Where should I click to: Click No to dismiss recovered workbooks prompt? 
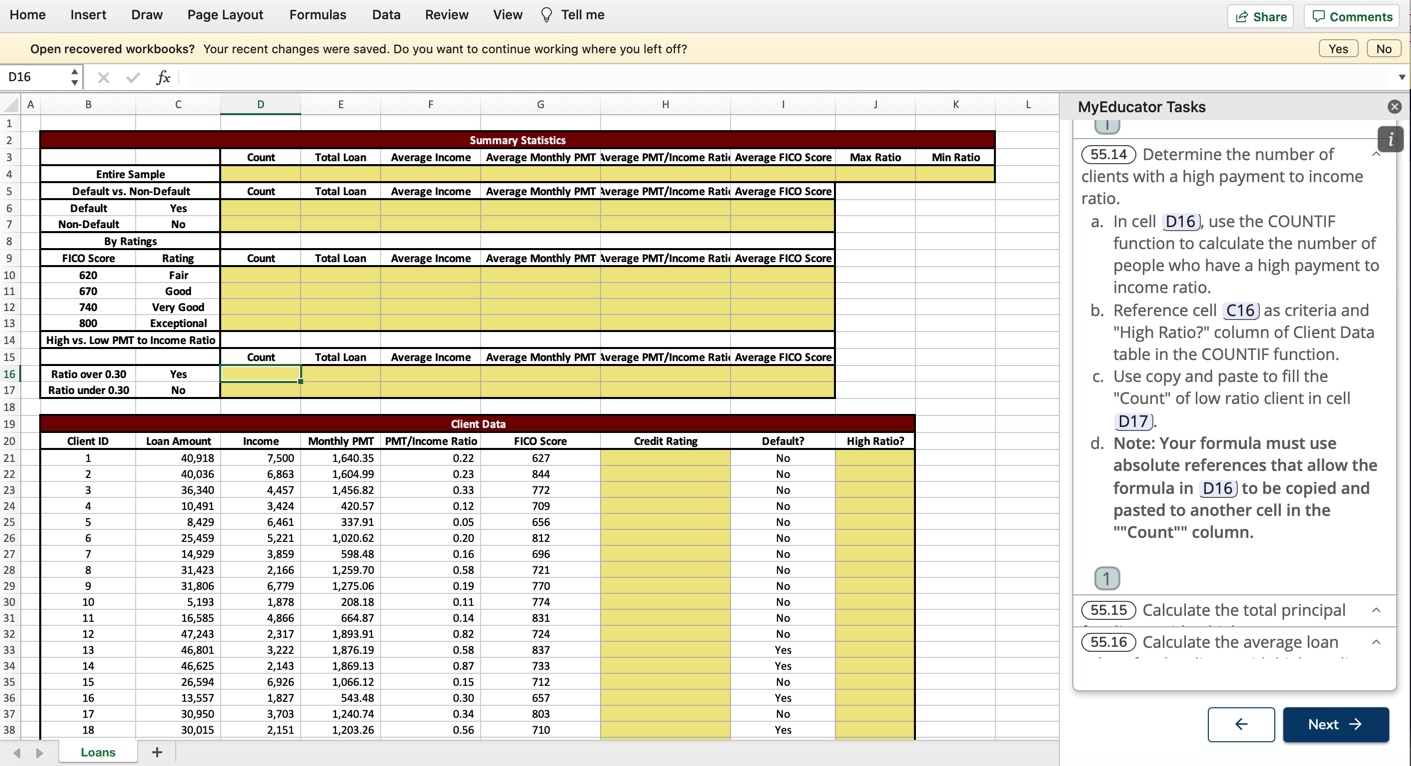tap(1383, 48)
